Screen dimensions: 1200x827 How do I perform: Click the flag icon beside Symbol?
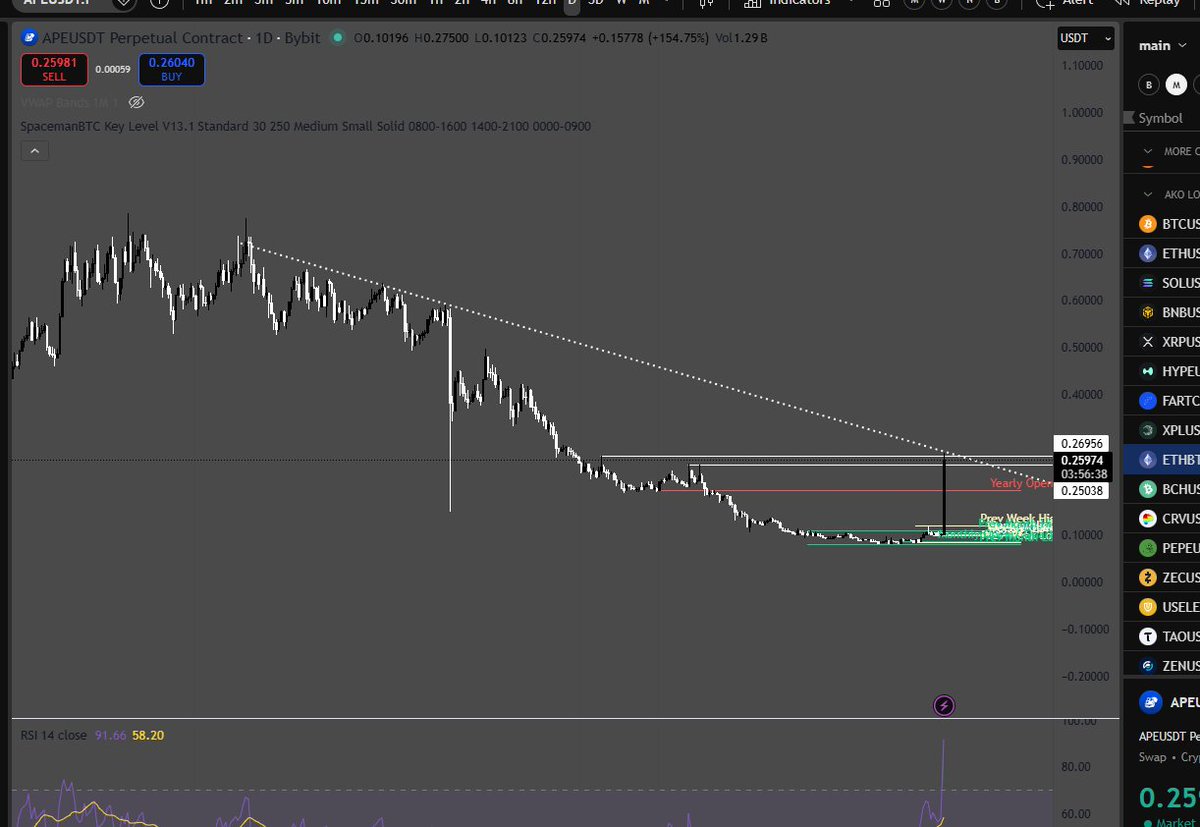pyautogui.click(x=1129, y=118)
